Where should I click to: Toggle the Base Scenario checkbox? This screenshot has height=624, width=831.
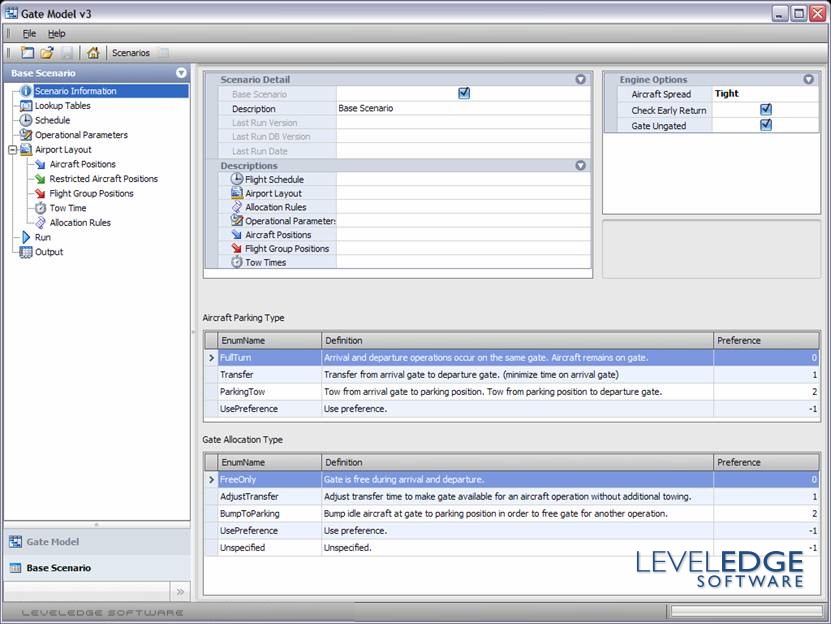(x=464, y=93)
